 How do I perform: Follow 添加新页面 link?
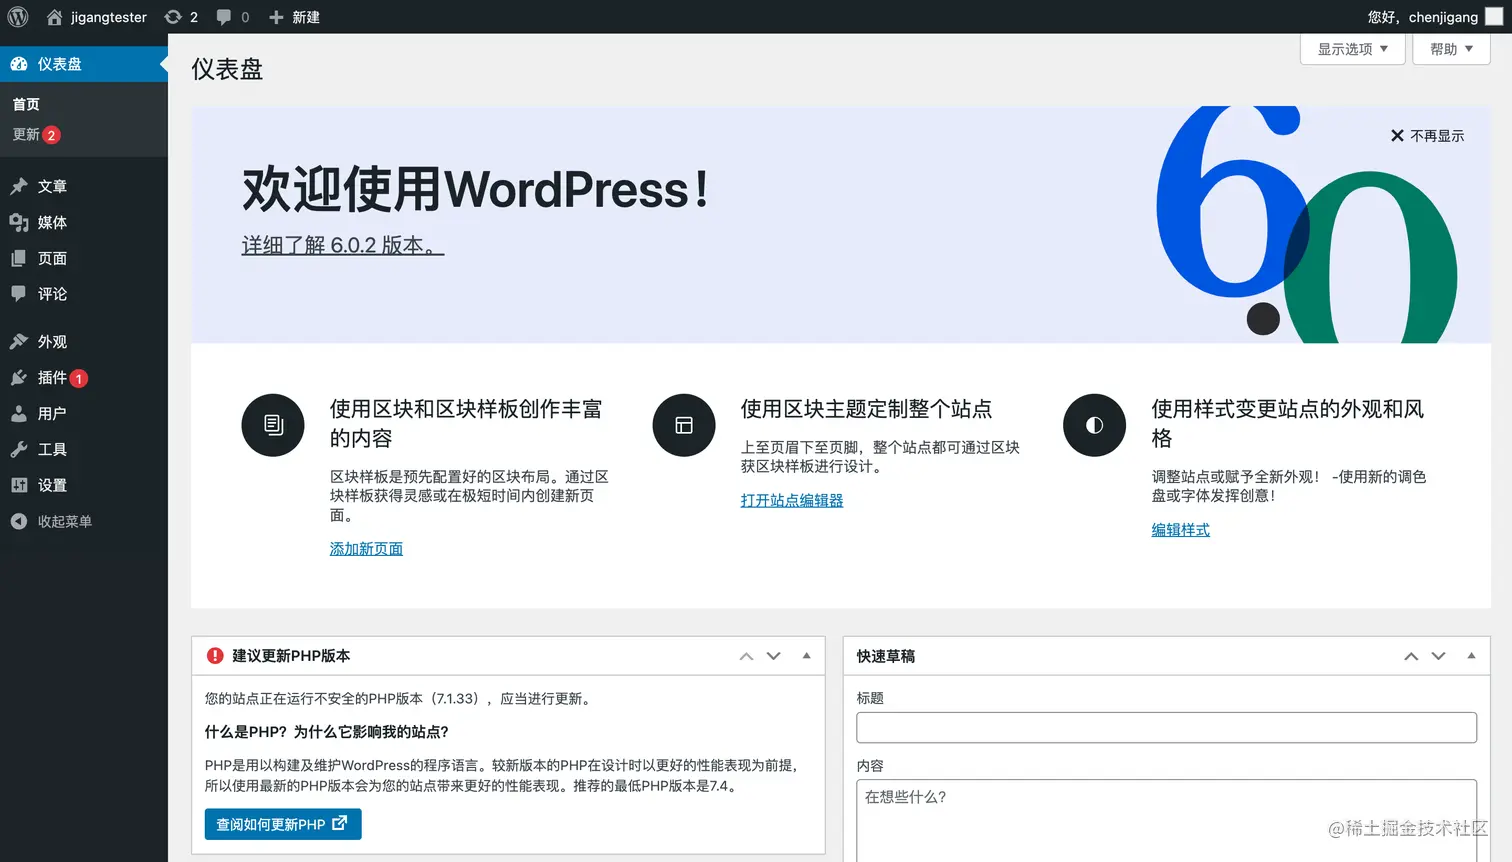pos(366,549)
